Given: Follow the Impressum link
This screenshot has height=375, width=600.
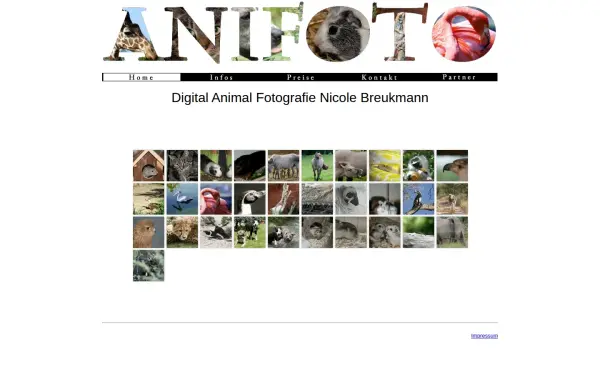Looking at the screenshot, I should click(484, 336).
